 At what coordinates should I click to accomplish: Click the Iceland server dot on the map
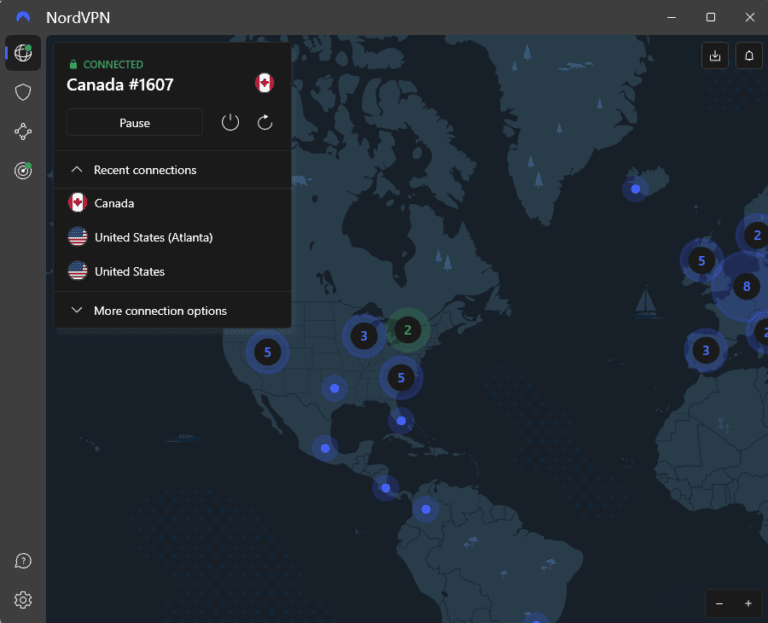pyautogui.click(x=635, y=189)
